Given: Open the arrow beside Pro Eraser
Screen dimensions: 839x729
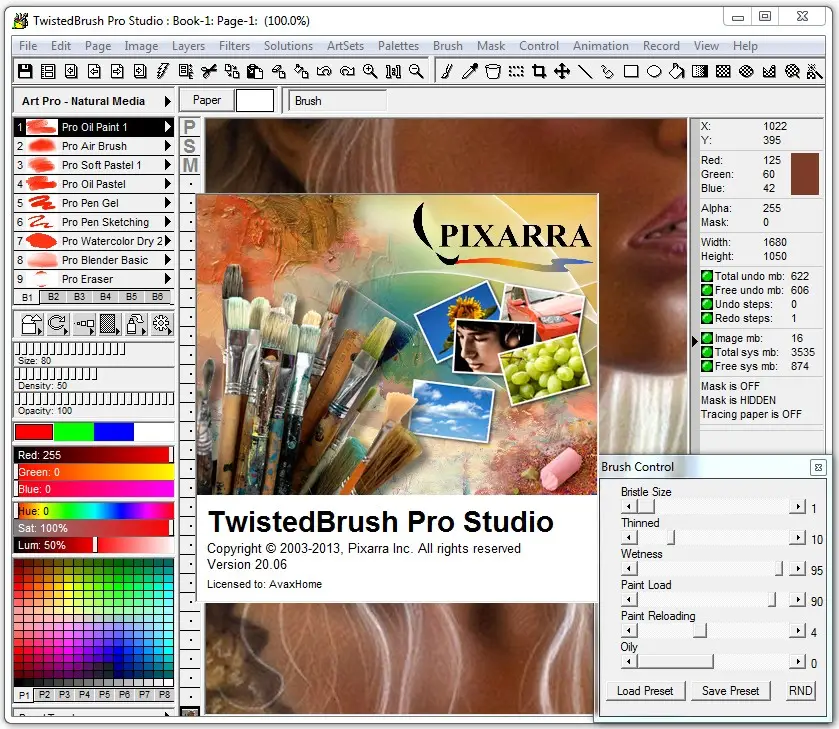Looking at the screenshot, I should point(167,279).
